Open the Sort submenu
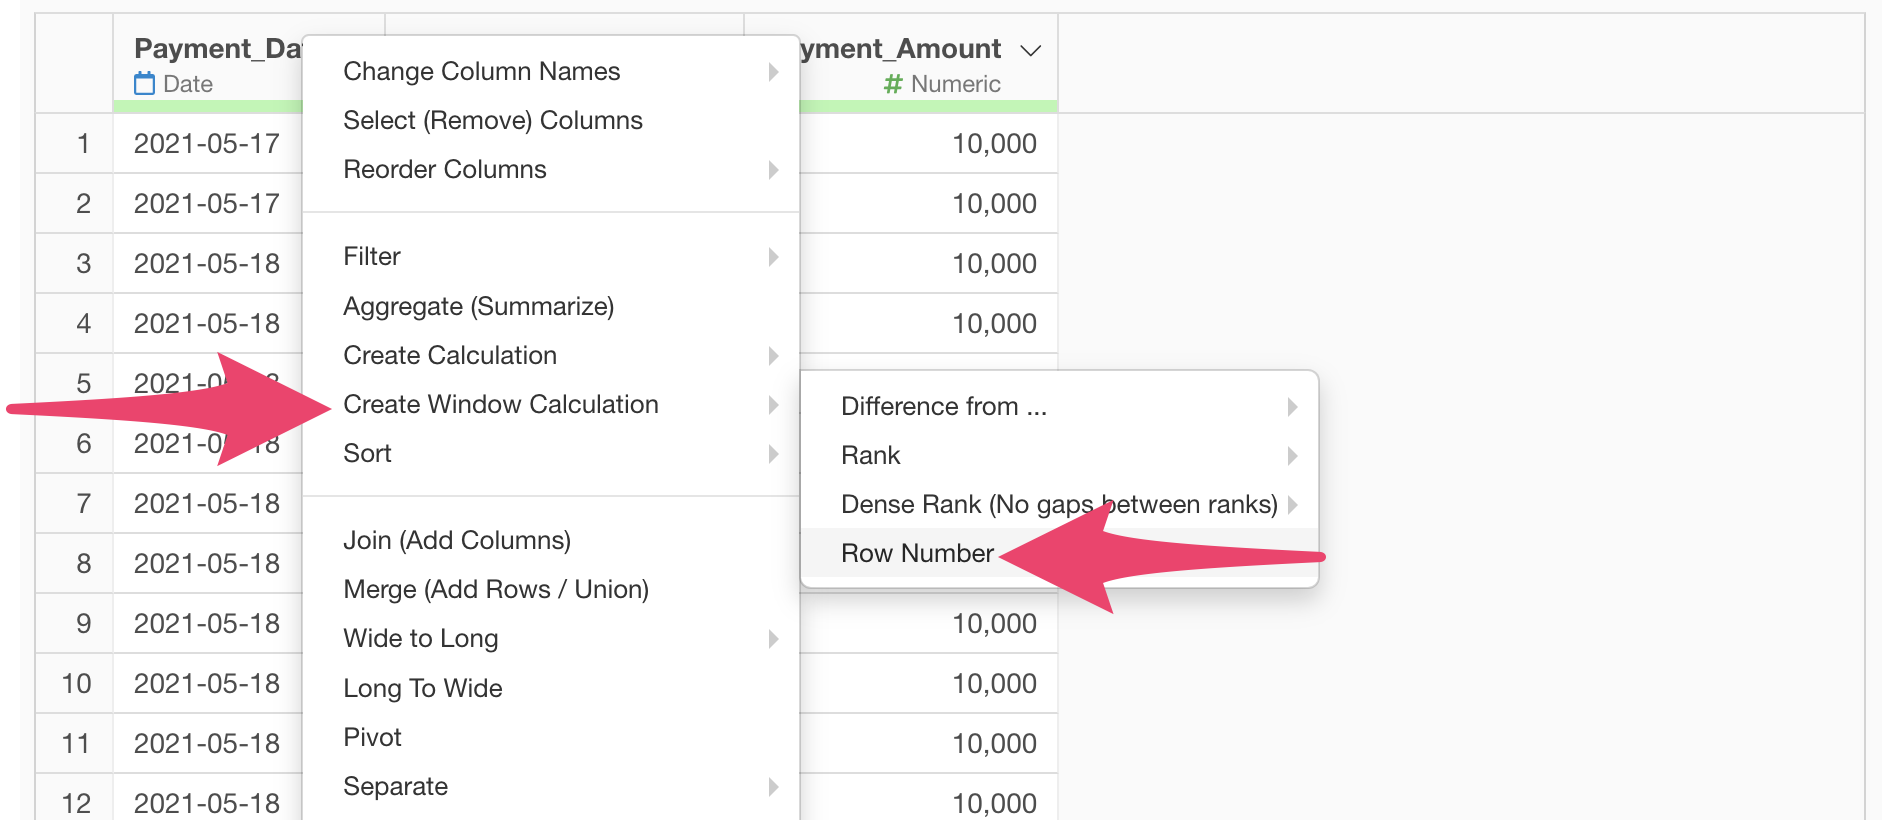1882x820 pixels. tap(368, 454)
